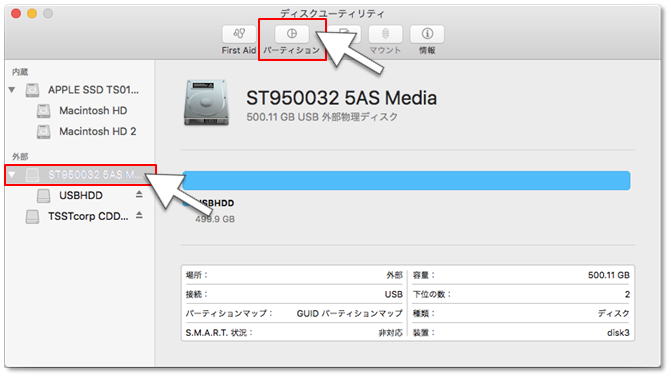This screenshot has width=671, height=378.
Task: Click the ST950032 5AS Media title
Action: pyautogui.click(x=341, y=98)
